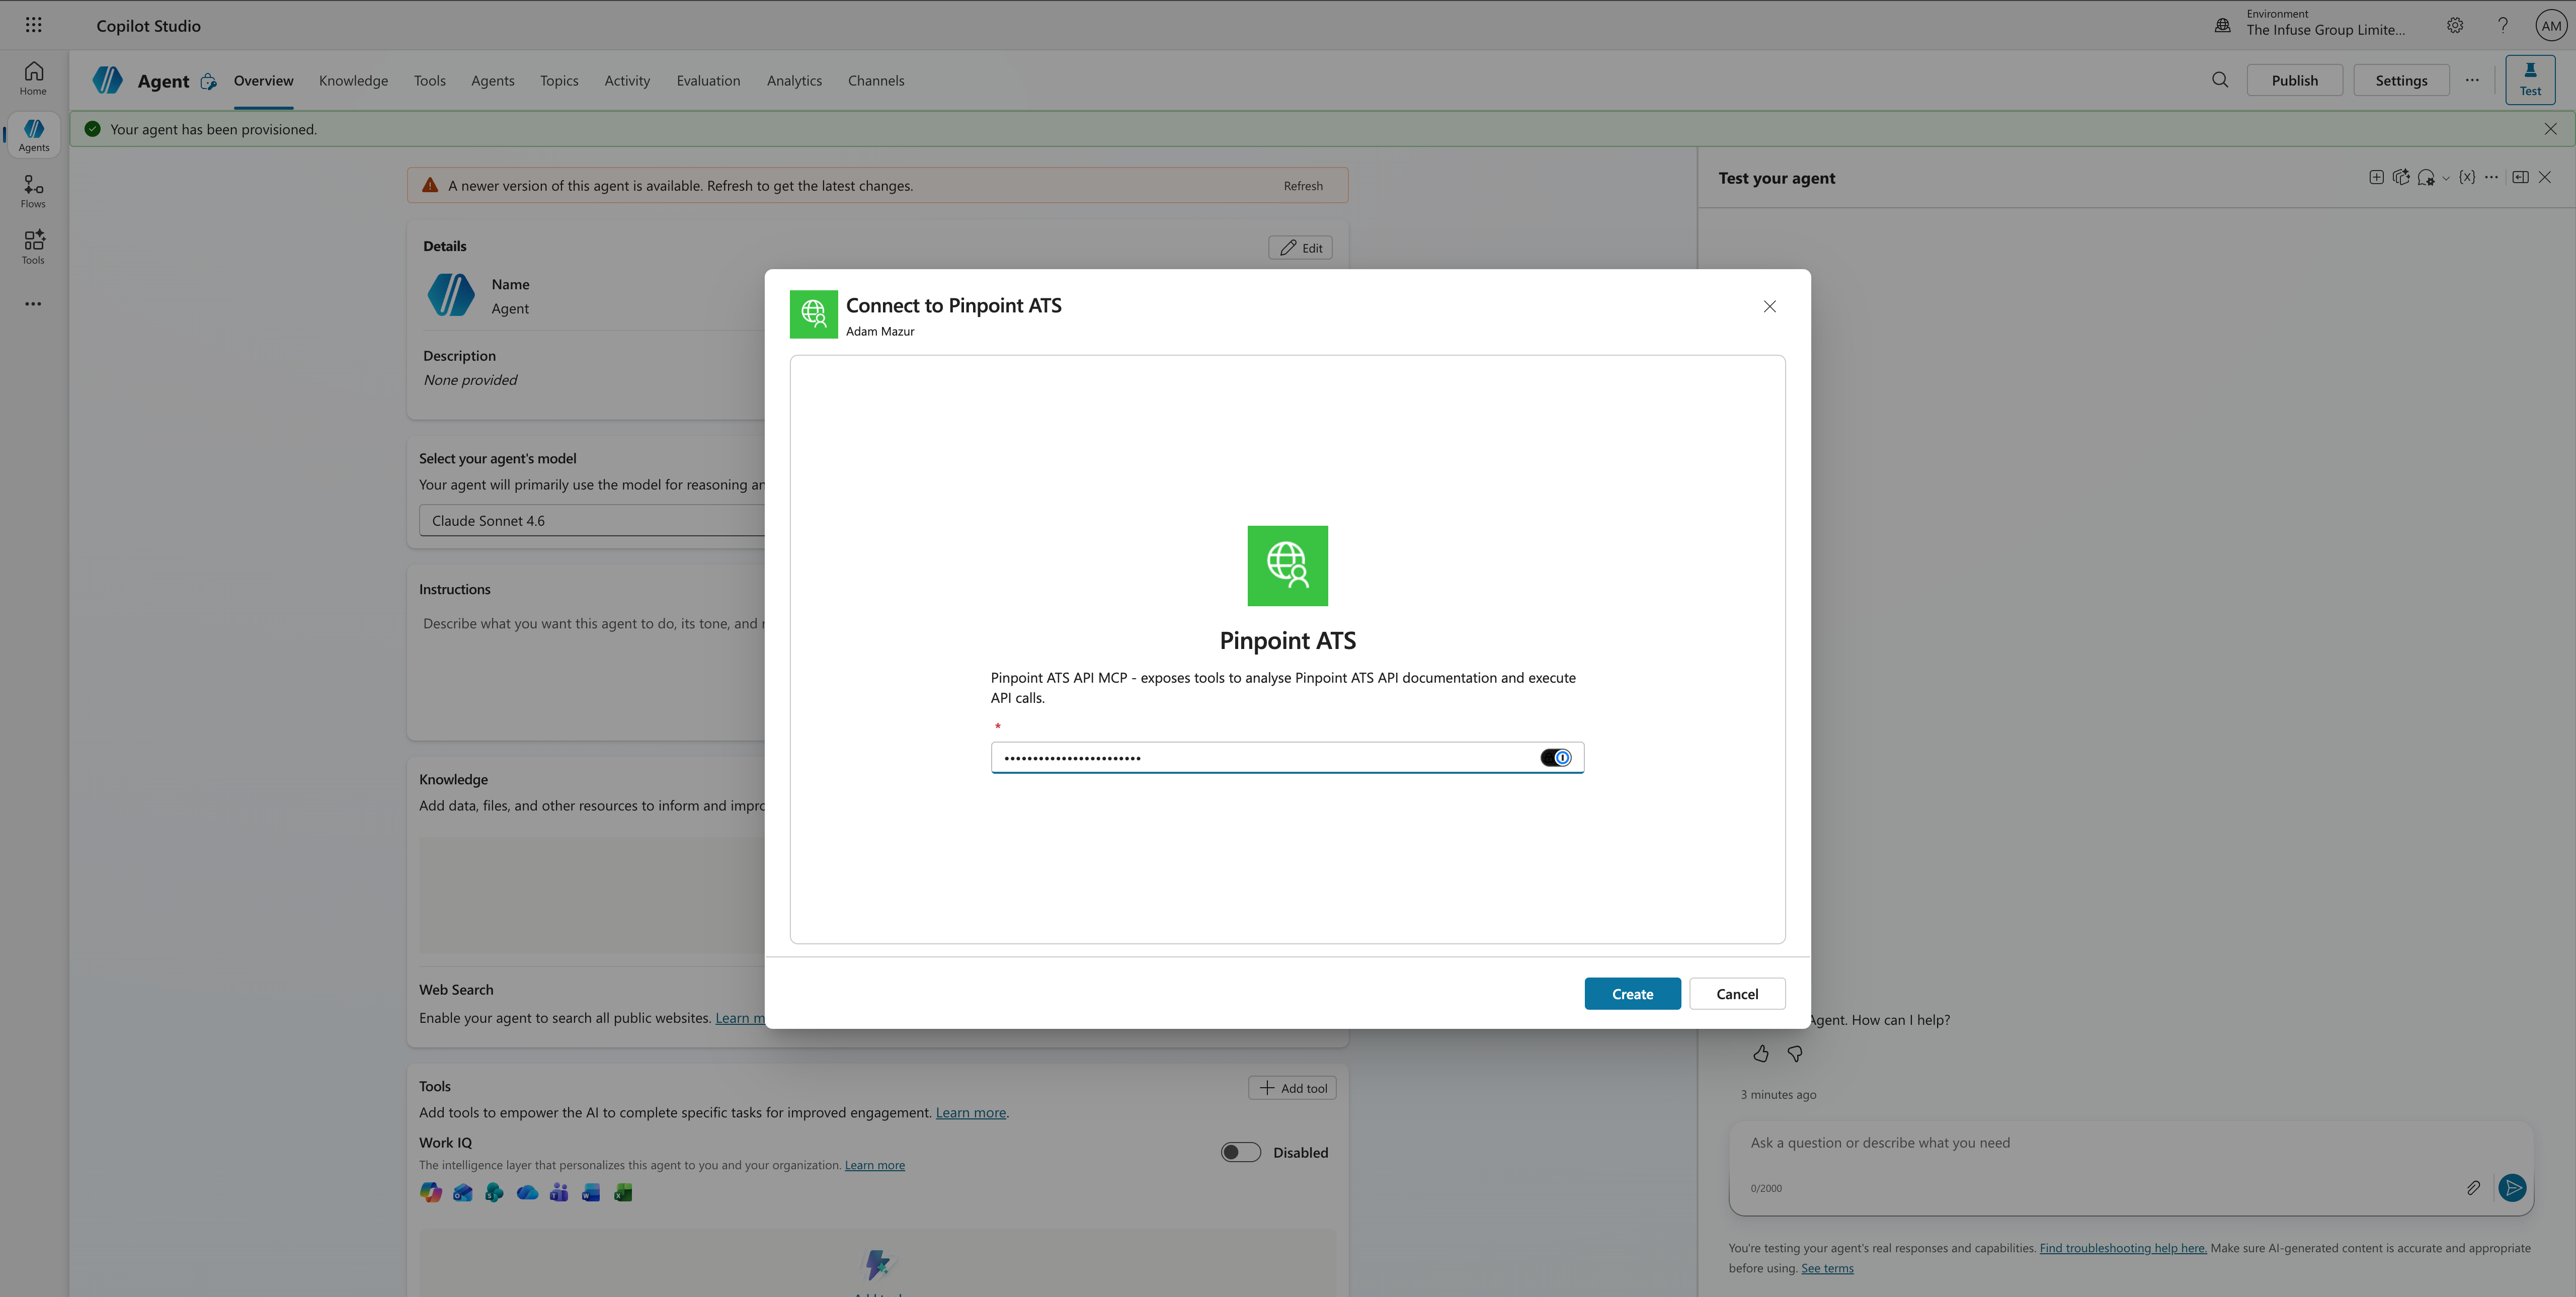
Task: Click the SharePoint icon under Work IQ
Action: click(494, 1192)
